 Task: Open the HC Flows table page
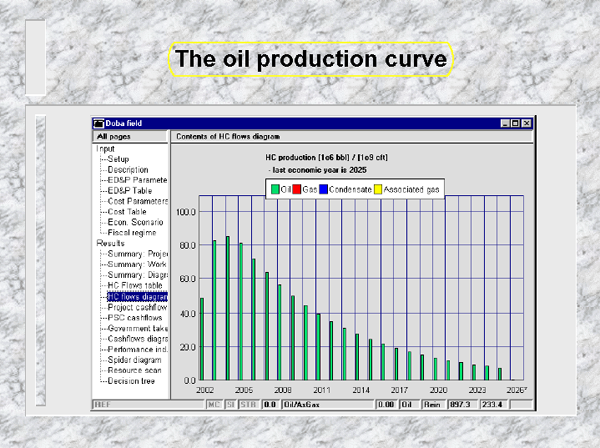(x=135, y=285)
